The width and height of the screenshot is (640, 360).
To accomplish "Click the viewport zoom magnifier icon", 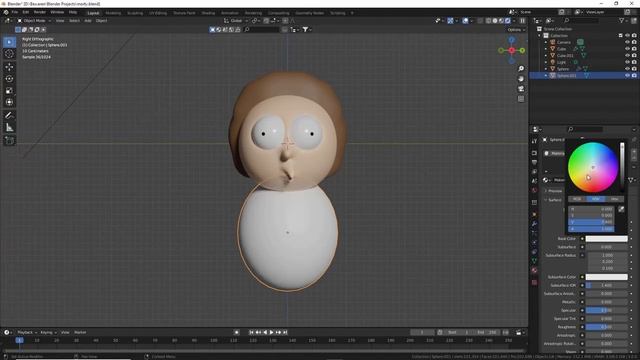I will 521,69.
